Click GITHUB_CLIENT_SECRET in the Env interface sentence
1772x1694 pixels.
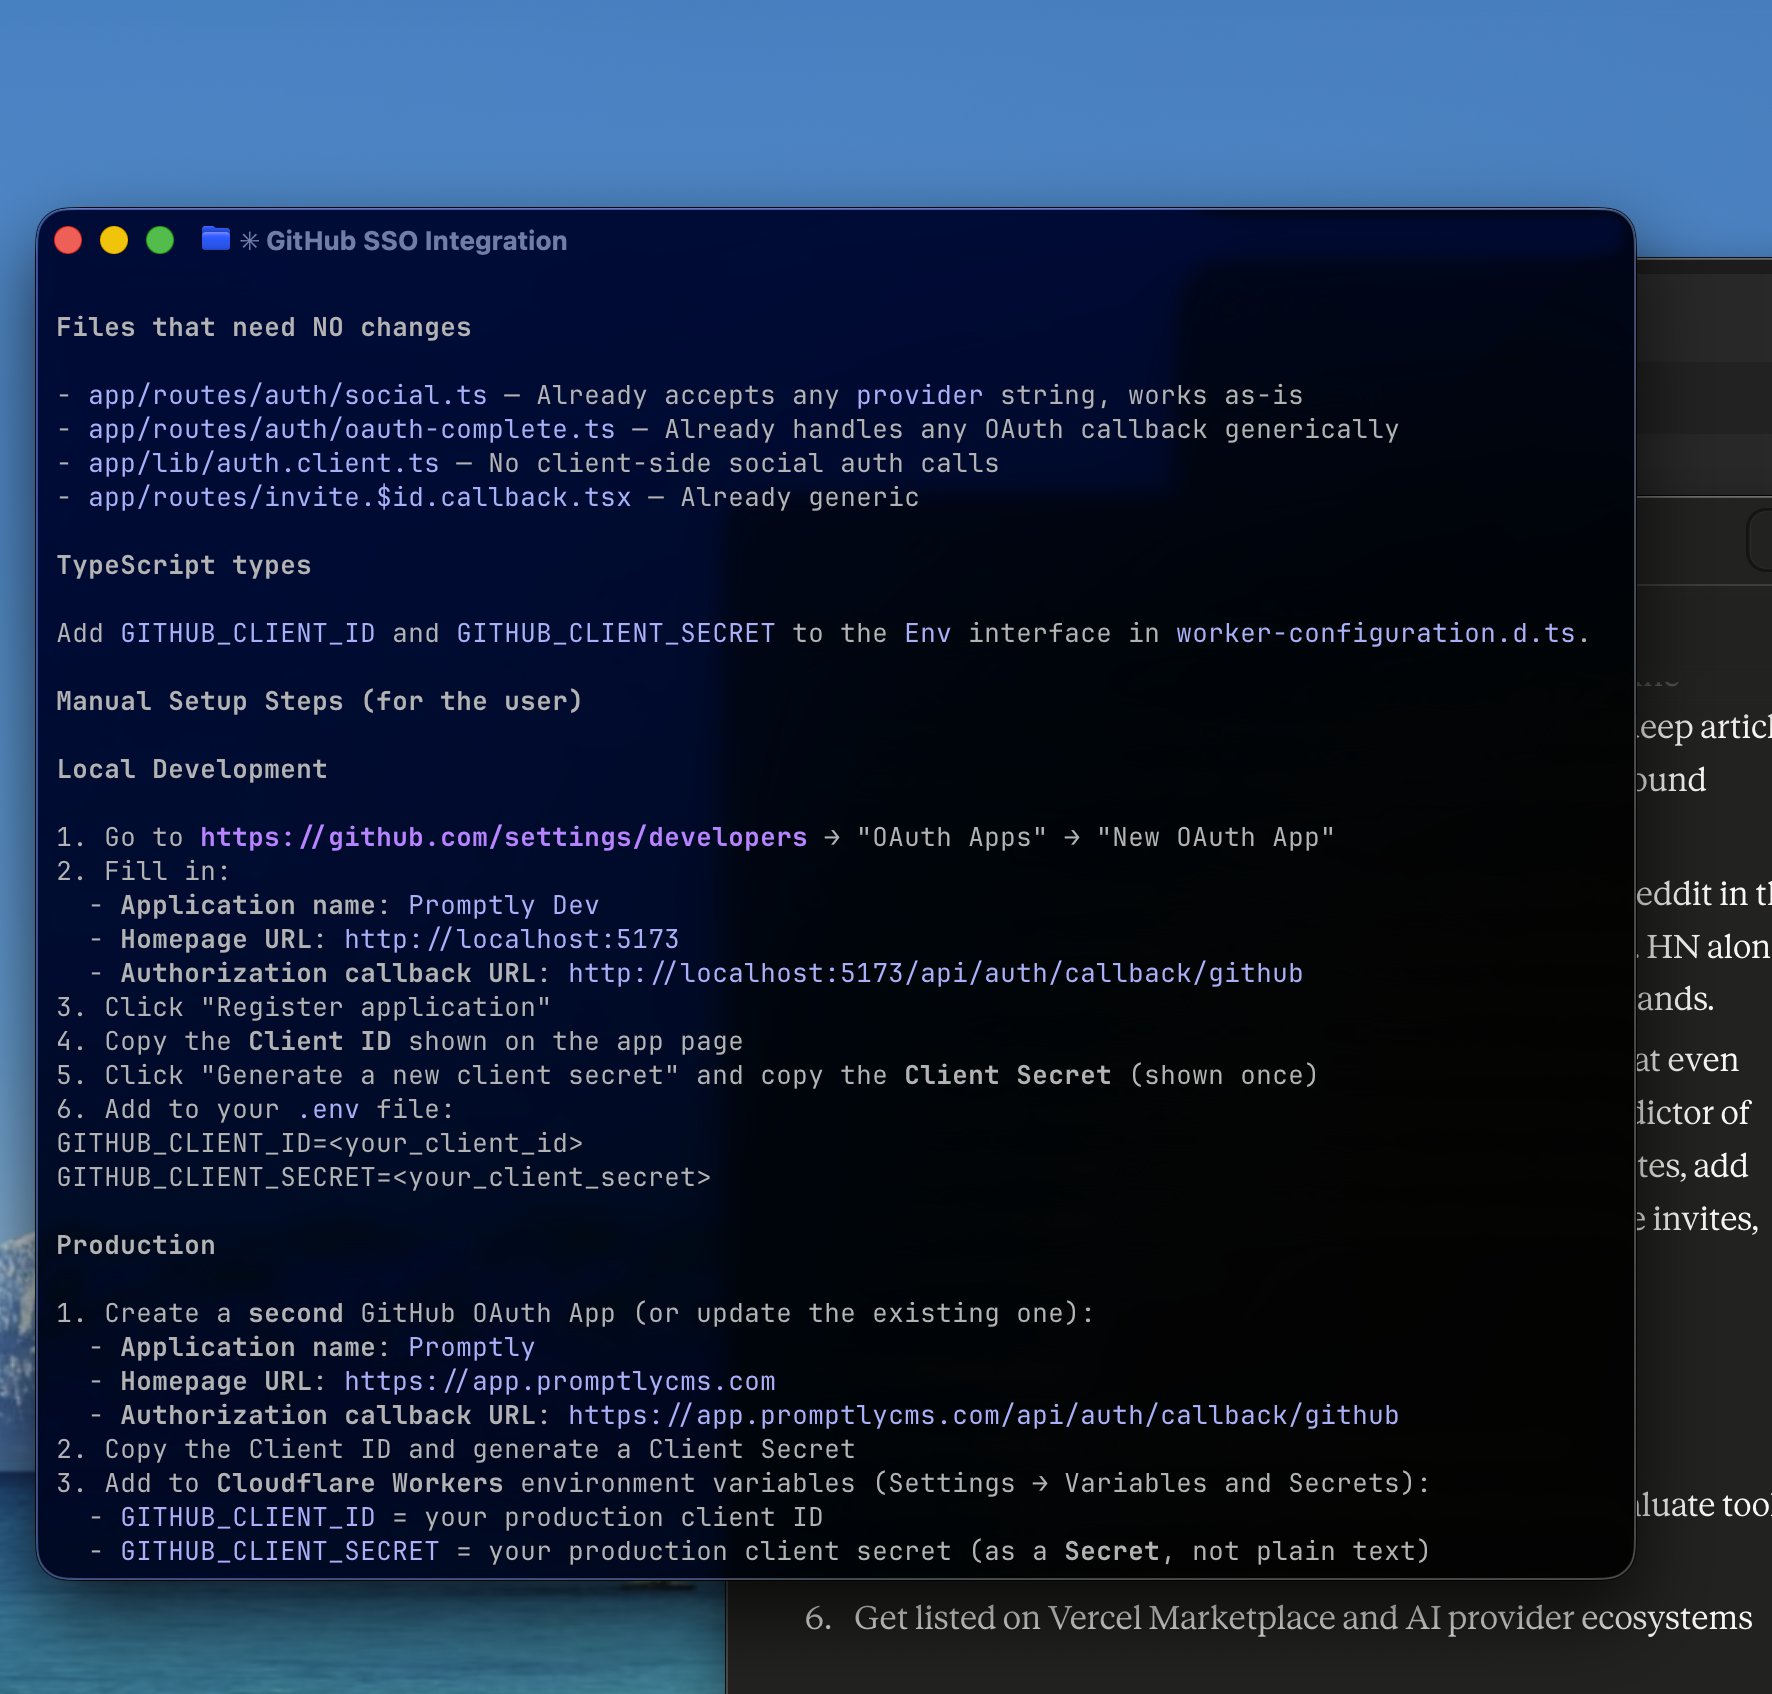(x=616, y=633)
